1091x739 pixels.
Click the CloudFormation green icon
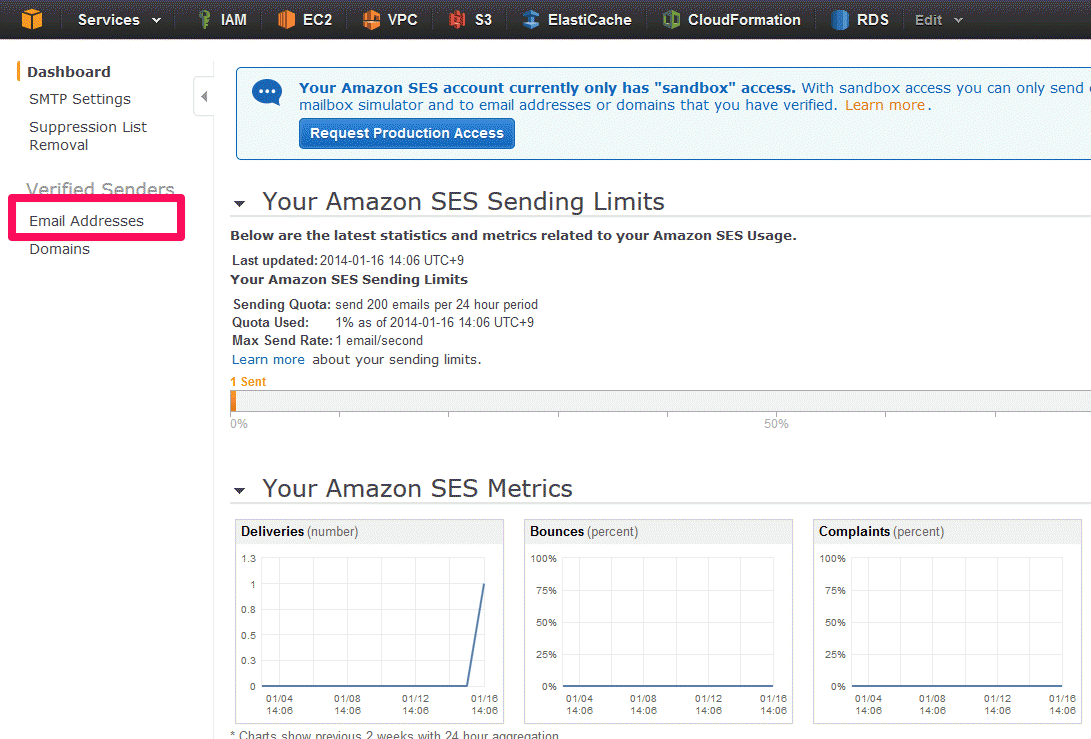(x=671, y=19)
